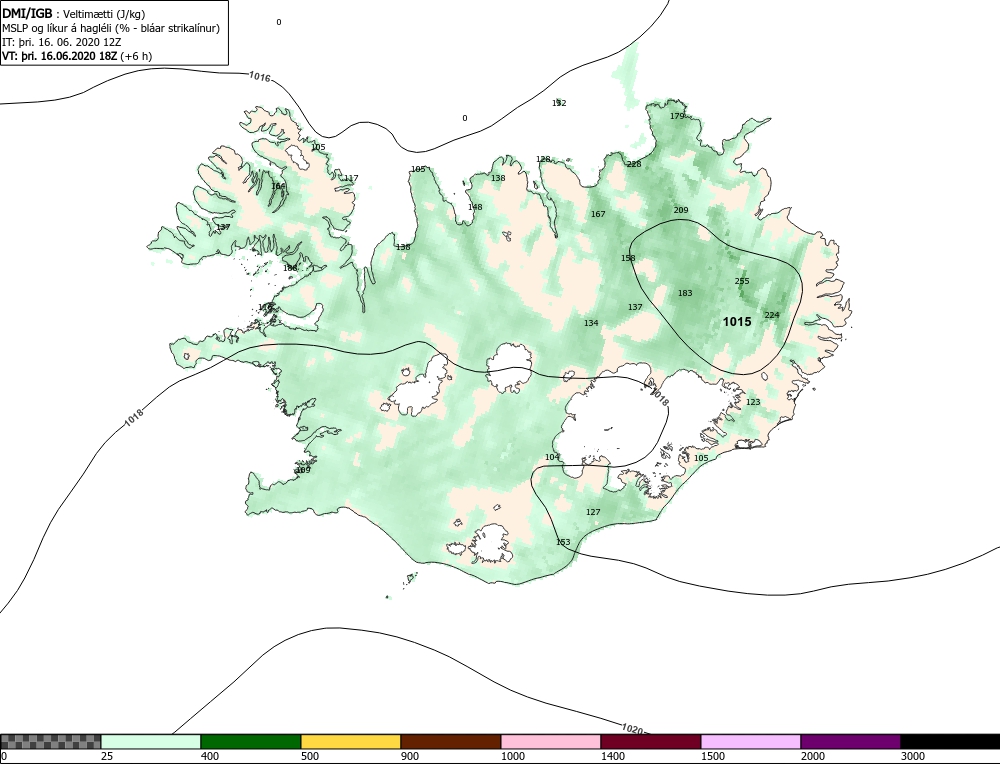The width and height of the screenshot is (1000, 764).
Task: Click the 900 legend tick label
Action: click(410, 756)
